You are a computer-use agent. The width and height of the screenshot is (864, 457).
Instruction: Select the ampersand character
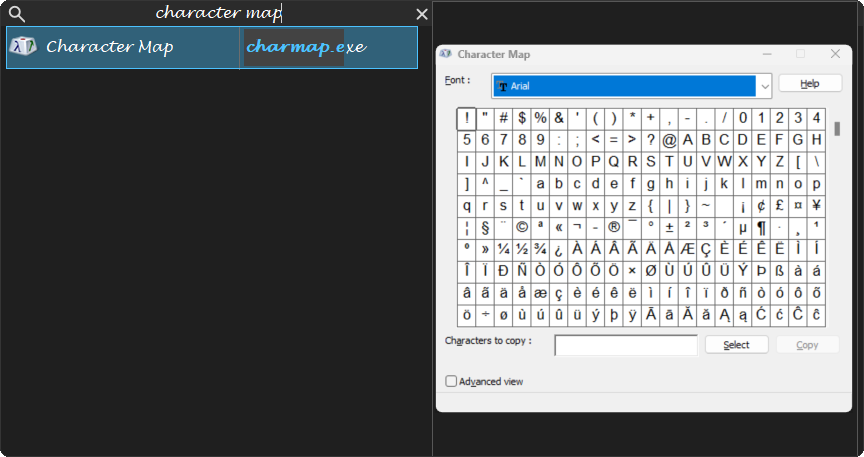pos(559,119)
